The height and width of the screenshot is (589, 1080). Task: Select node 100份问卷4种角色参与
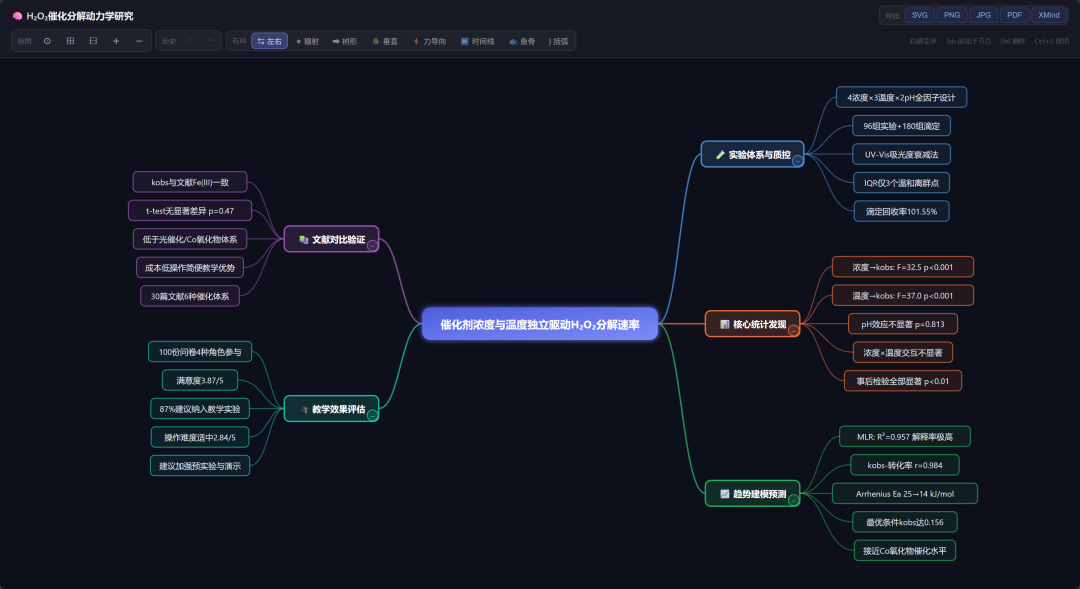[200, 351]
